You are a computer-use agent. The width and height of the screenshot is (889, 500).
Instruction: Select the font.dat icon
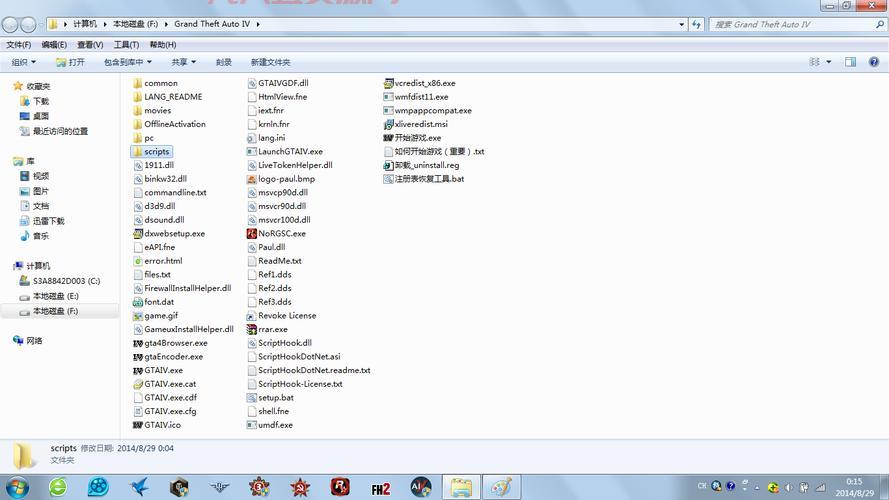[x=138, y=302]
